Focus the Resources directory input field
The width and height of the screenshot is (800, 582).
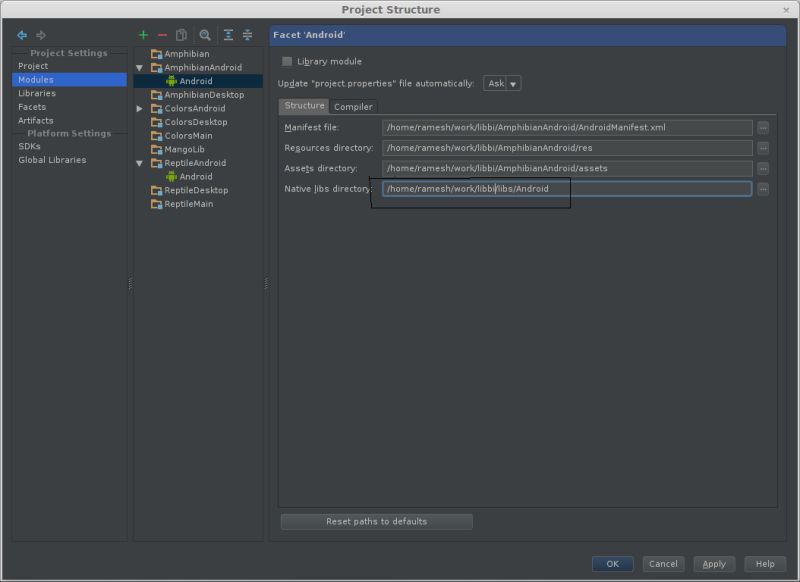pos(567,148)
